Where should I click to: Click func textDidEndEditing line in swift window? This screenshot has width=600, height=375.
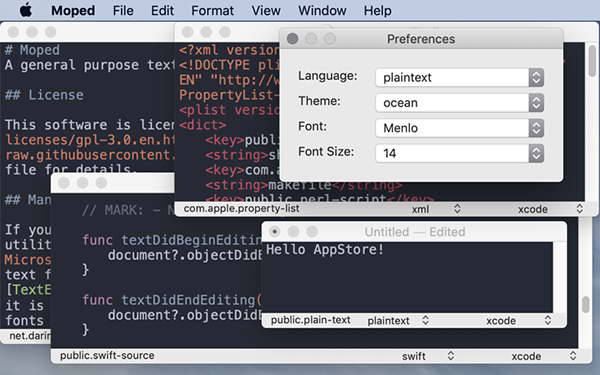(172, 300)
